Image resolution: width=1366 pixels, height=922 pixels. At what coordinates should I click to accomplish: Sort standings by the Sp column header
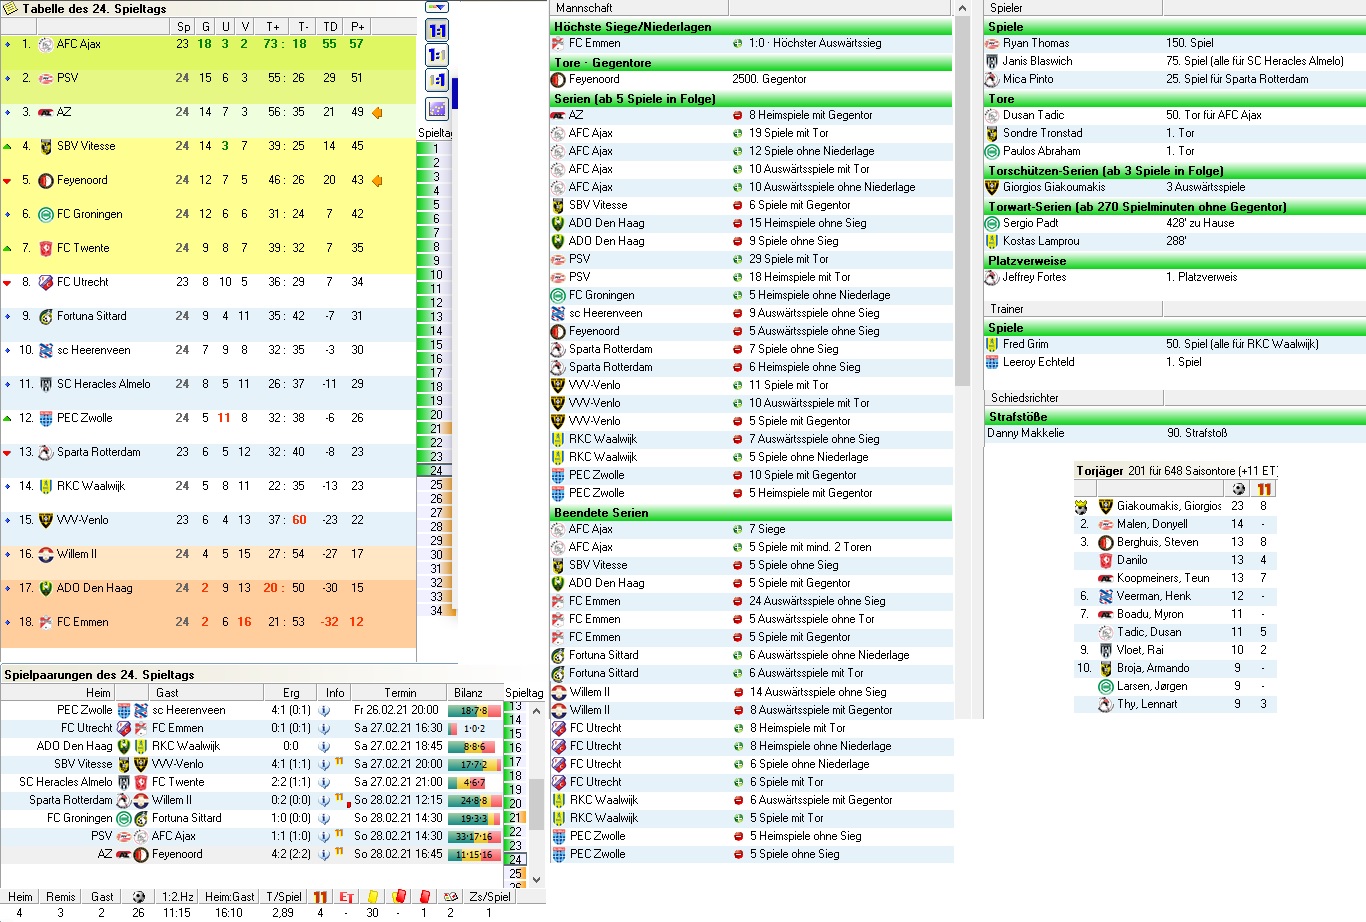(x=183, y=27)
